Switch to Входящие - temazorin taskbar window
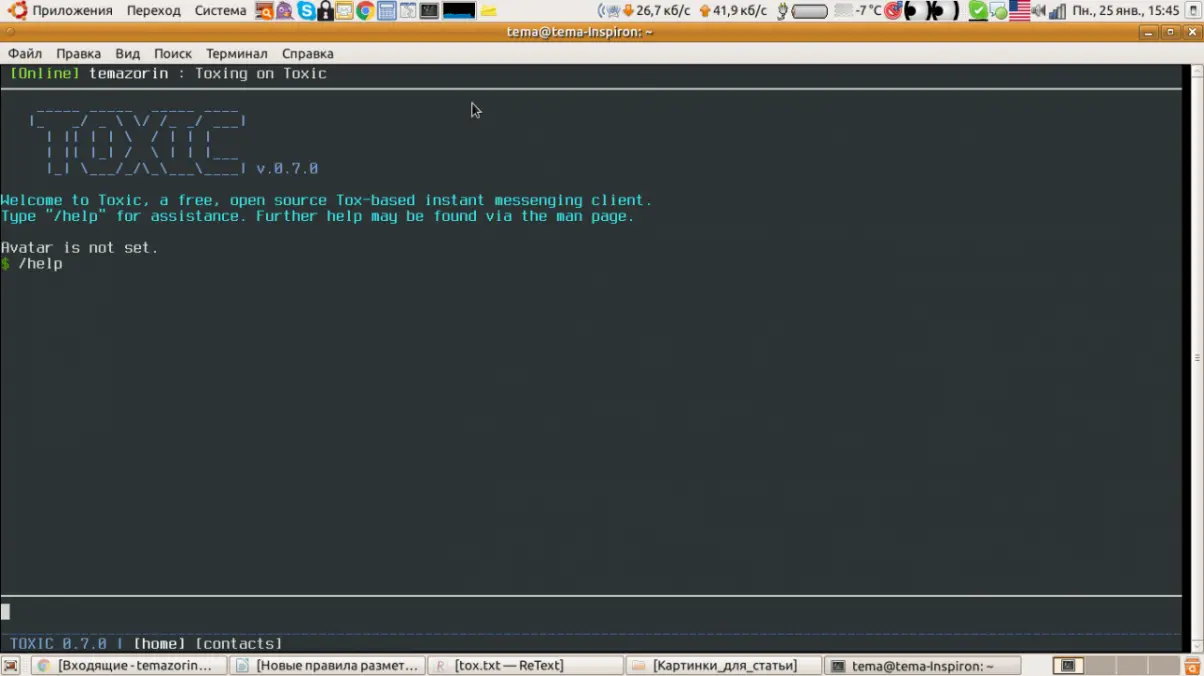 pyautogui.click(x=127, y=665)
